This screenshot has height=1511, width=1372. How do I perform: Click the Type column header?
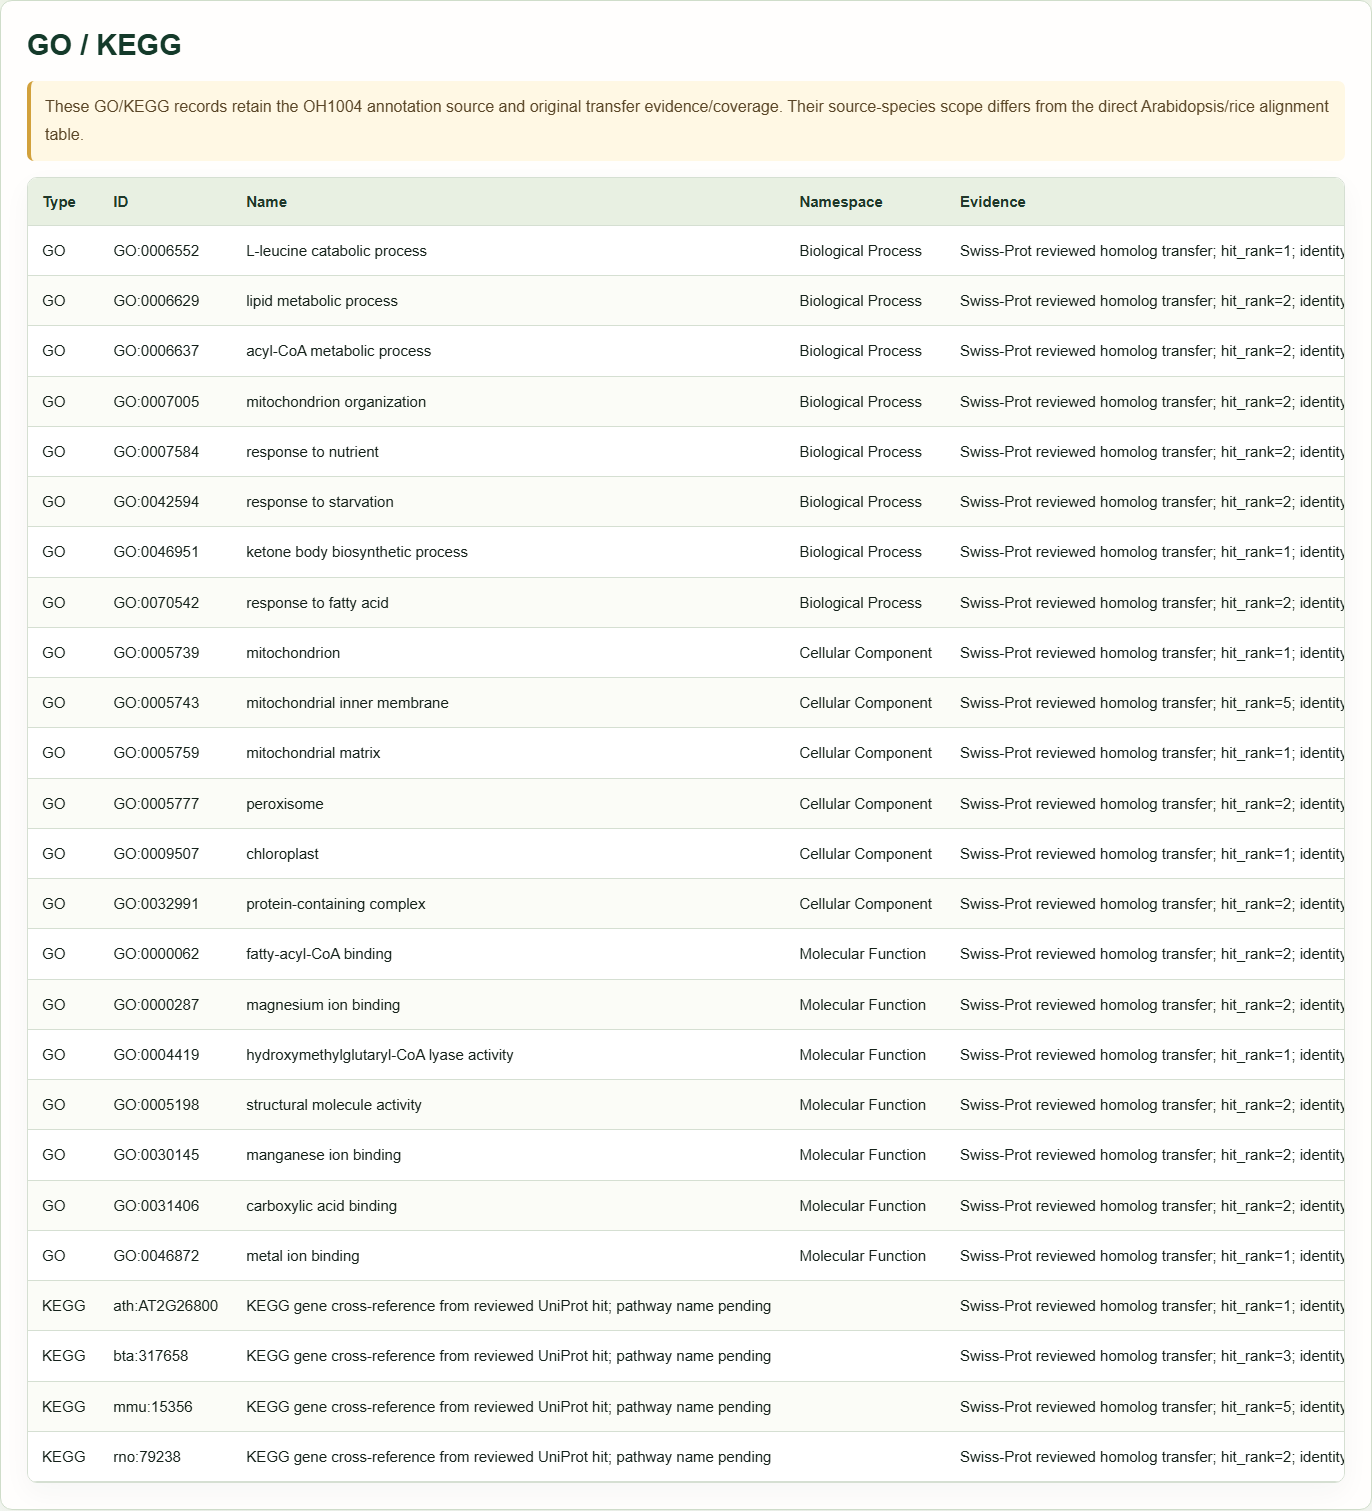59,202
